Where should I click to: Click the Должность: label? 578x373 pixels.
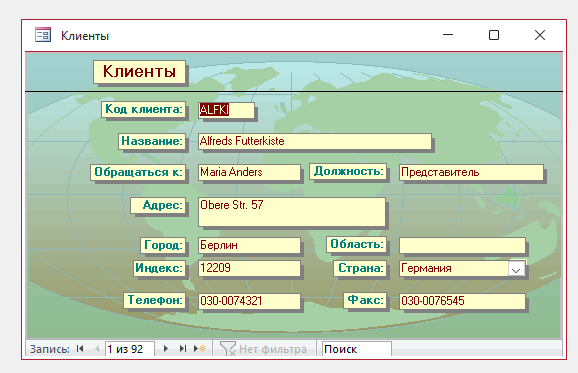(348, 171)
